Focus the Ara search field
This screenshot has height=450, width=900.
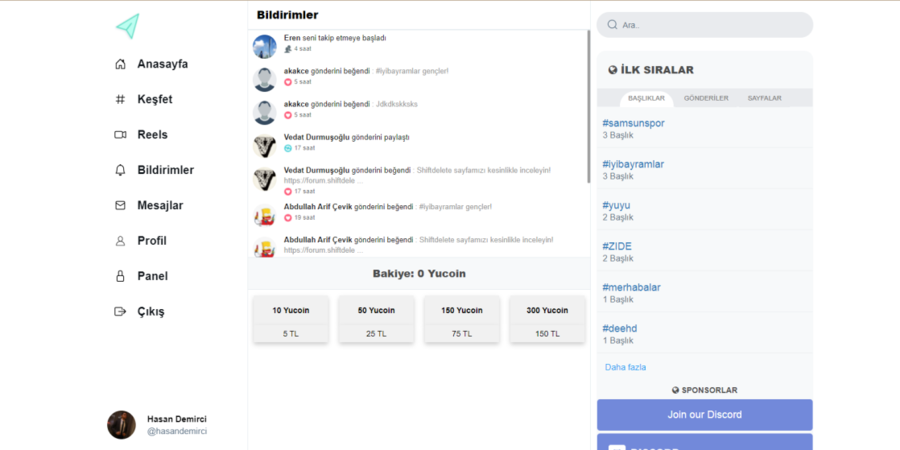(705, 25)
